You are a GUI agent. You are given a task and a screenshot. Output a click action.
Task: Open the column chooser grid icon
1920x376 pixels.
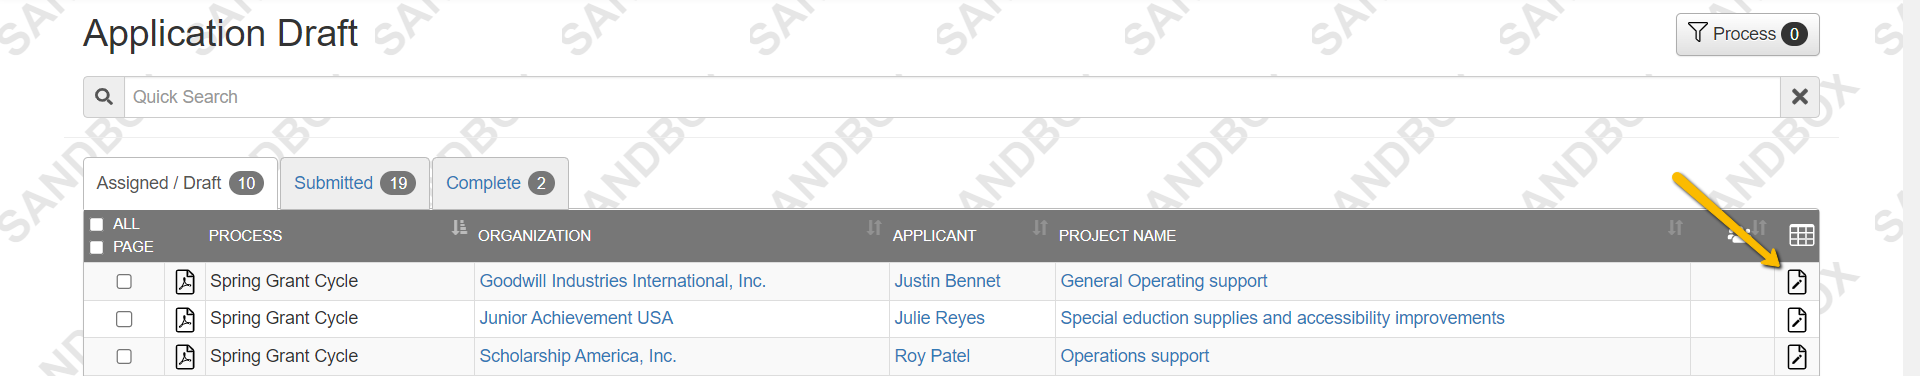pyautogui.click(x=1801, y=235)
